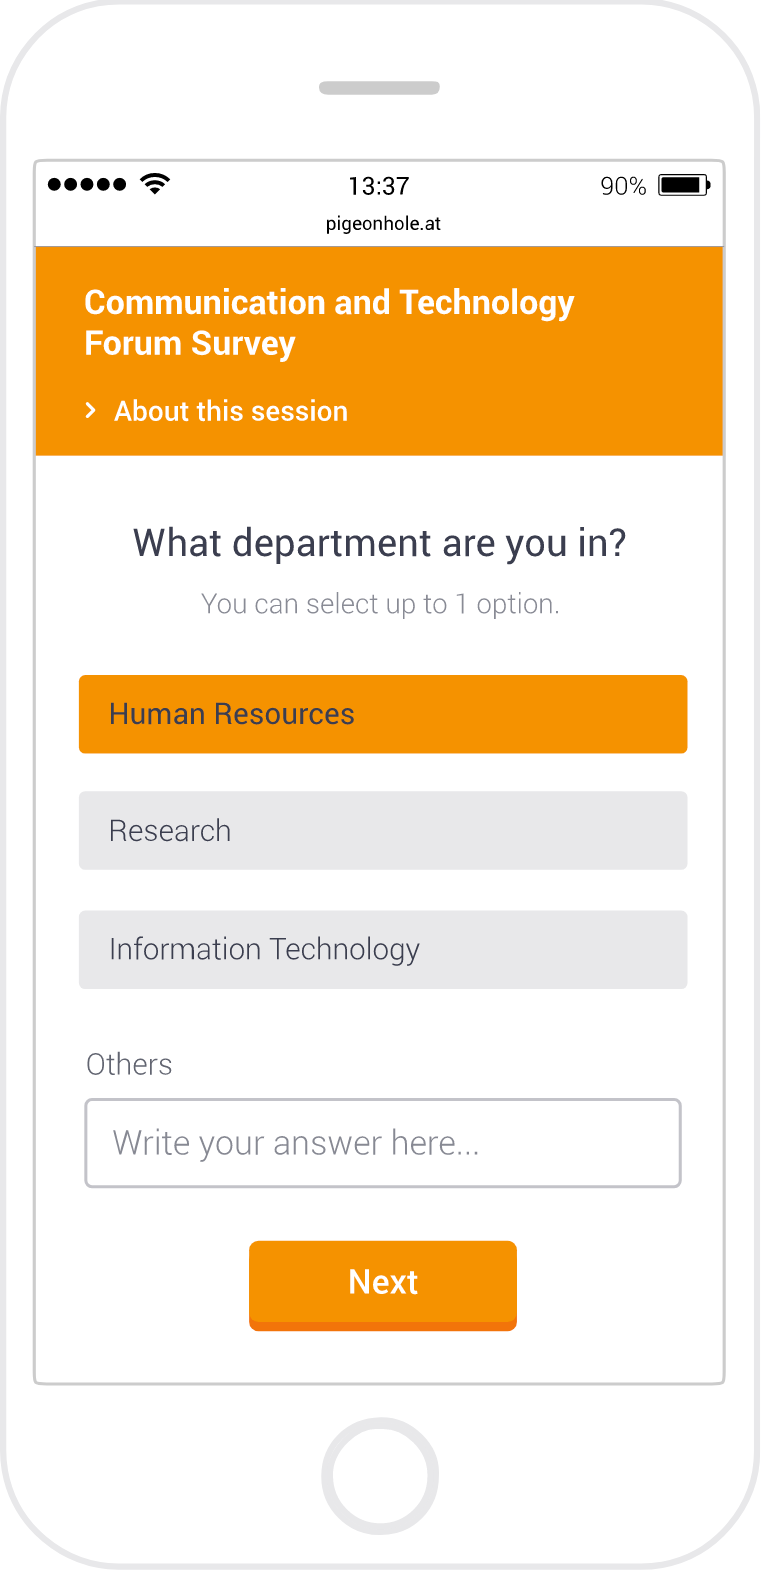Tap the battery icon in status bar
The image size is (766, 1578).
684,185
